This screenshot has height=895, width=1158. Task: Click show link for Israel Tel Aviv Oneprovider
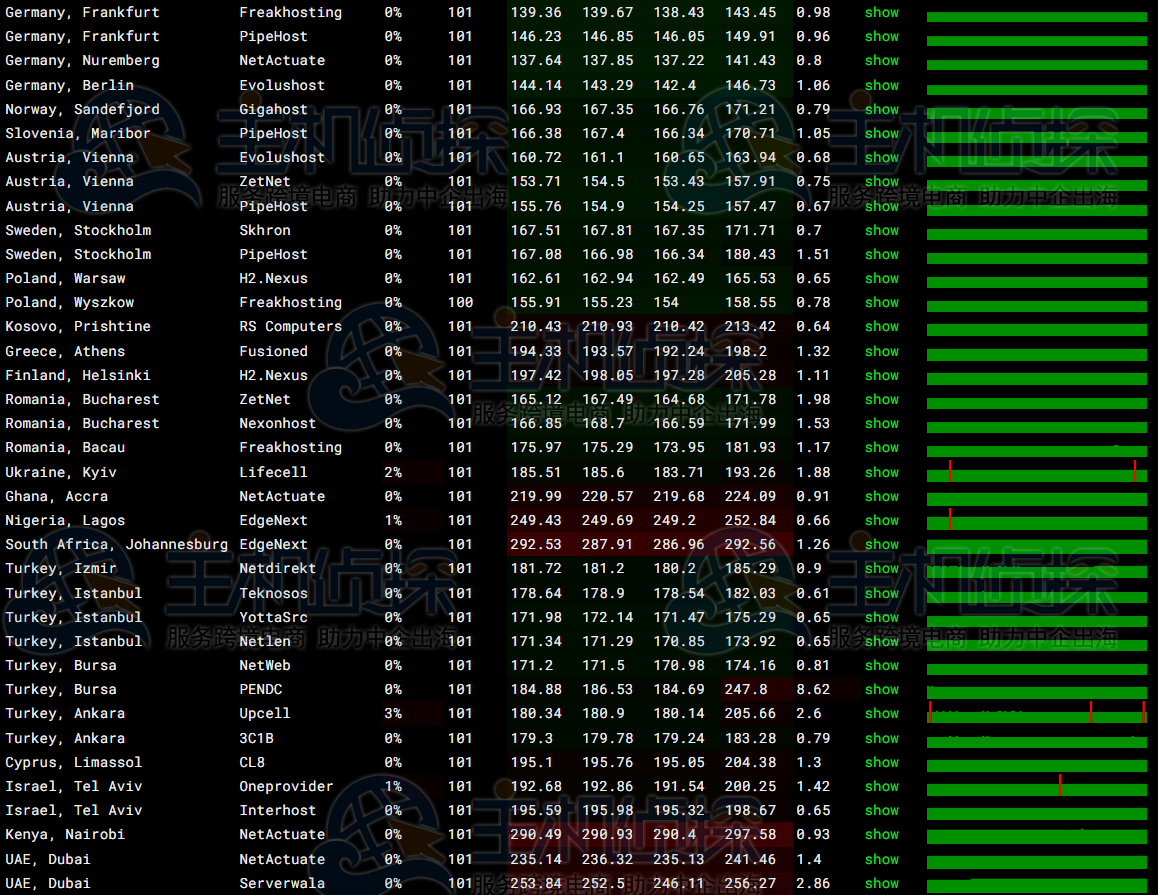(882, 786)
